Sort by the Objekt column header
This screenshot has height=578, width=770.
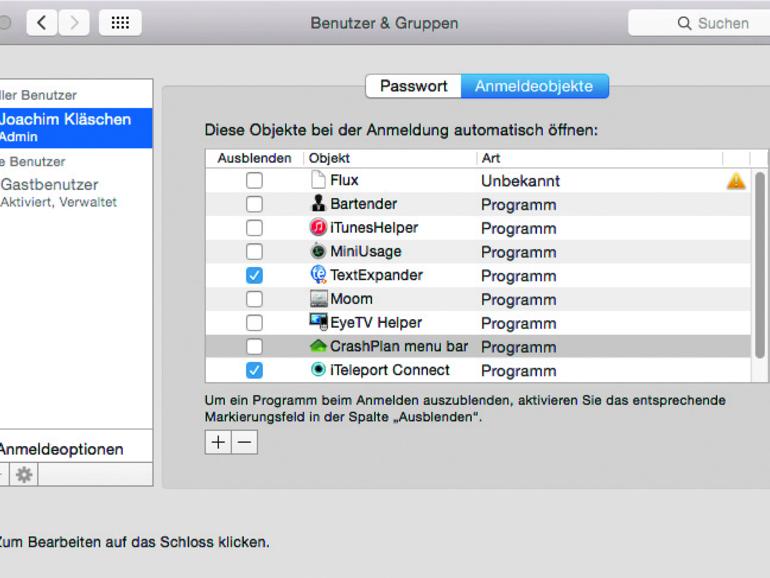coord(390,158)
